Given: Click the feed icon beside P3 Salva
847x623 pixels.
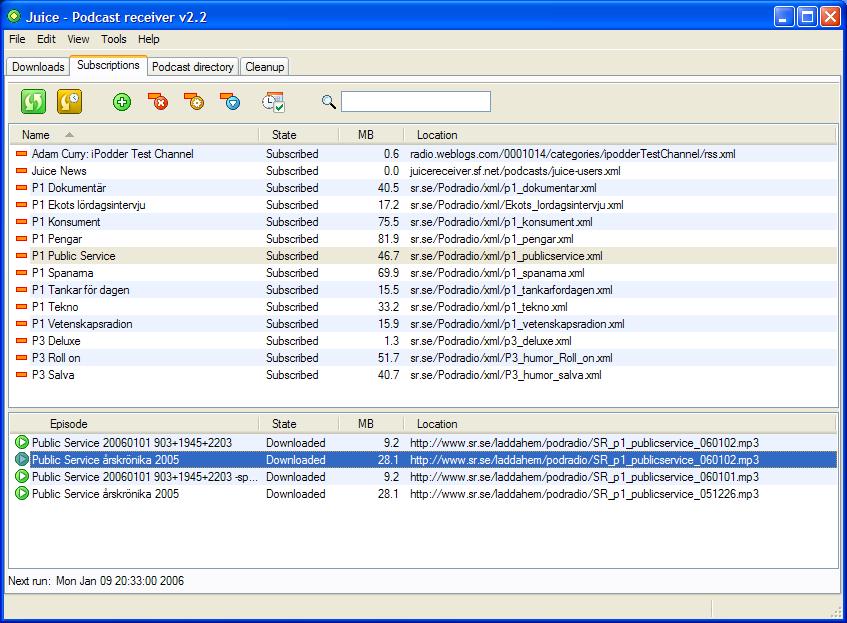Looking at the screenshot, I should pos(22,375).
